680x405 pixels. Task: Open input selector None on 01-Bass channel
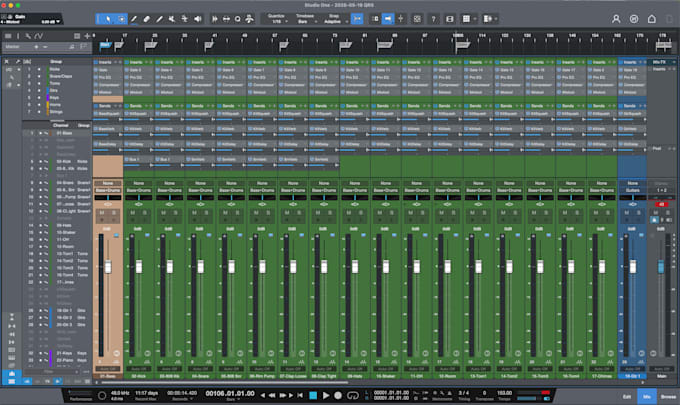click(x=108, y=183)
